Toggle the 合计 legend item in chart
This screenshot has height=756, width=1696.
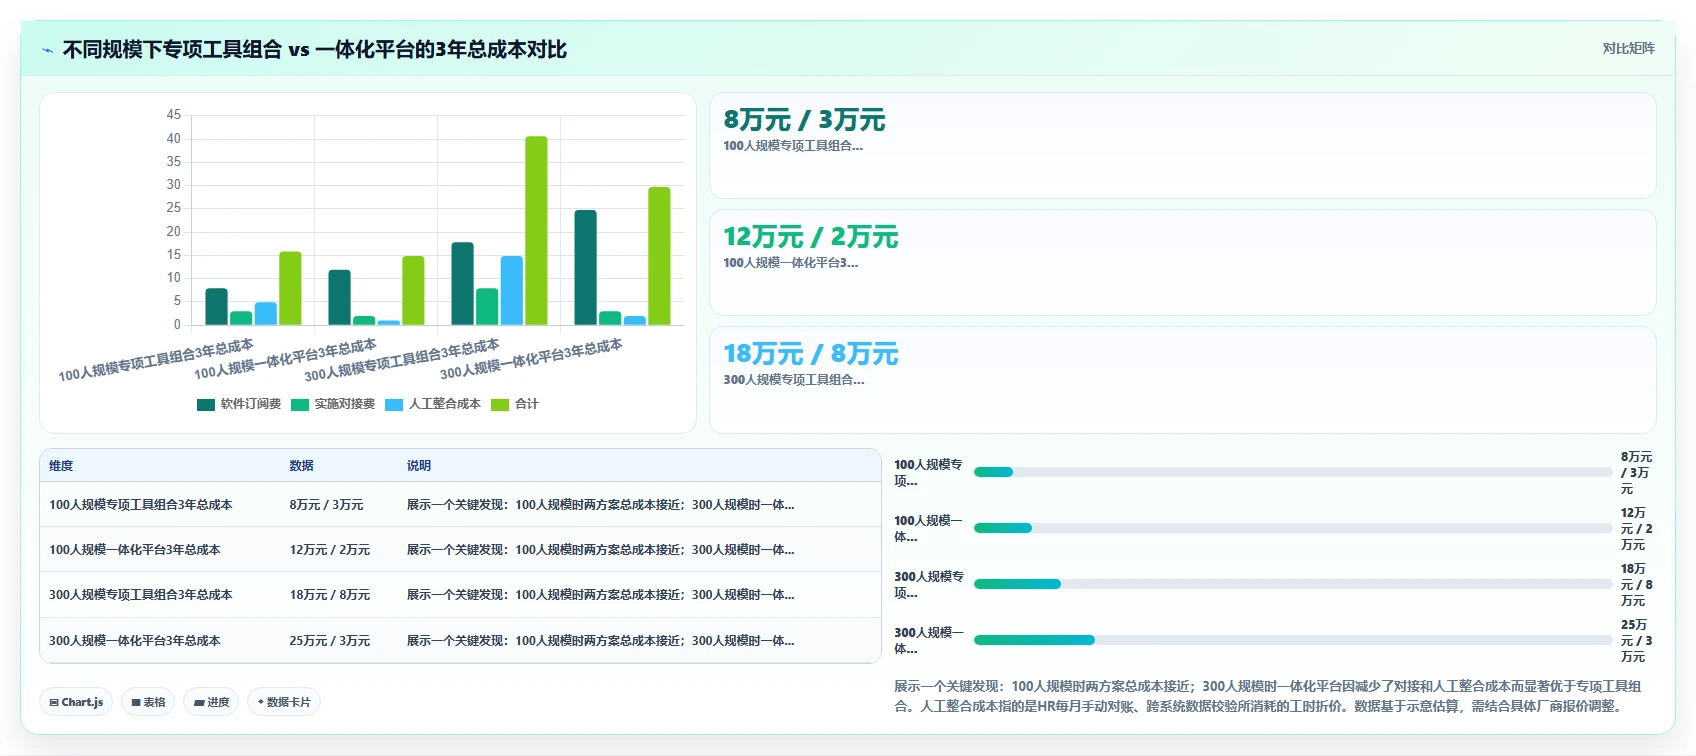[x=515, y=404]
